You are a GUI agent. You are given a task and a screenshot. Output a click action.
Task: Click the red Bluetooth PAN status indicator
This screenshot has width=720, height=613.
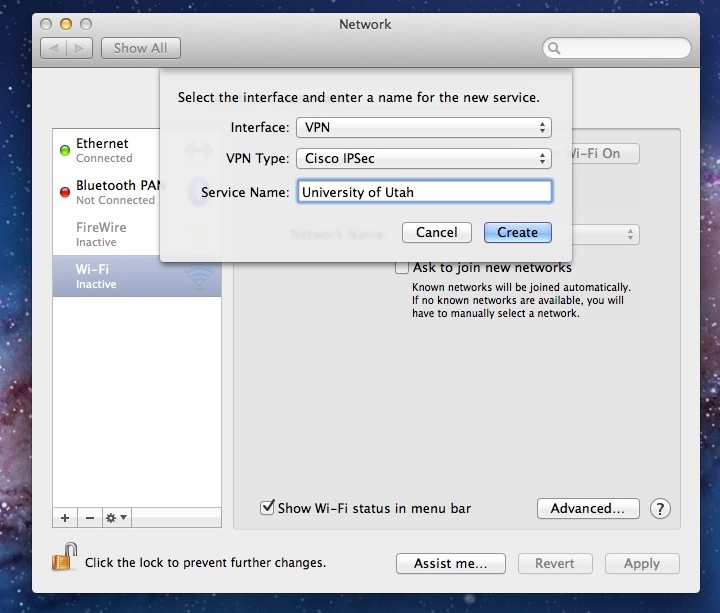click(65, 192)
